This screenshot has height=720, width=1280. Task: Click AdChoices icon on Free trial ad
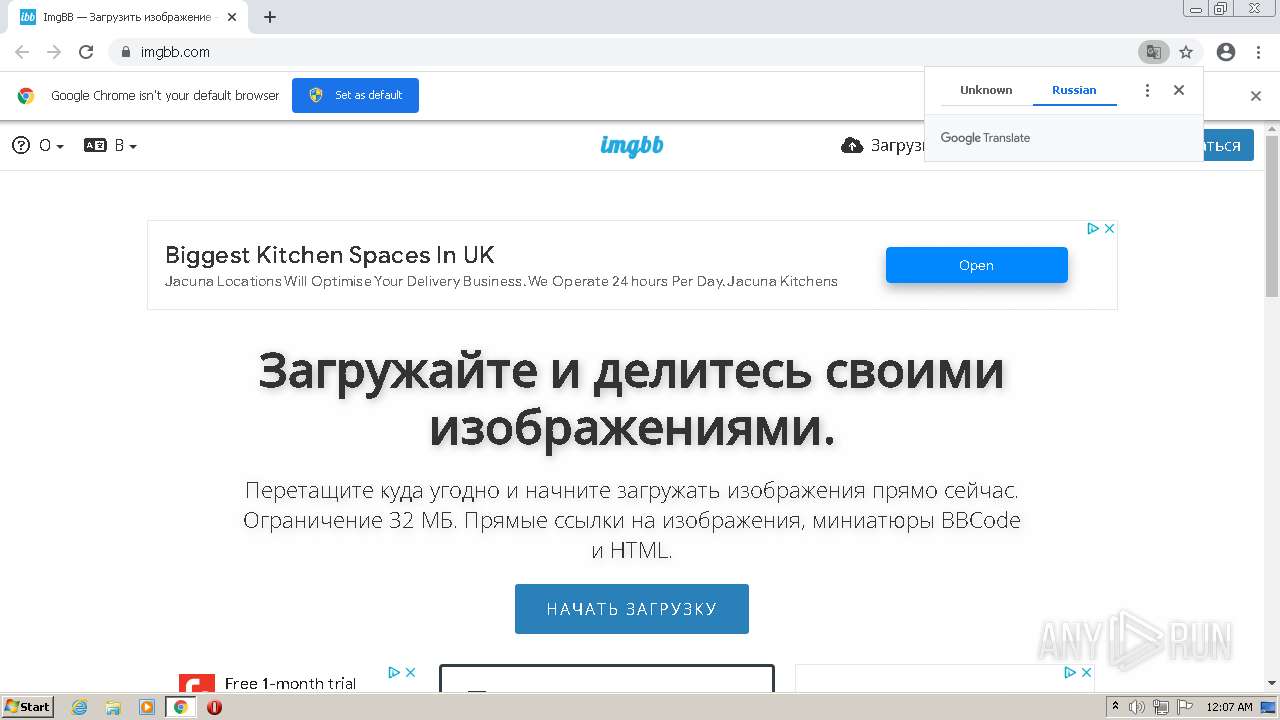[395, 673]
